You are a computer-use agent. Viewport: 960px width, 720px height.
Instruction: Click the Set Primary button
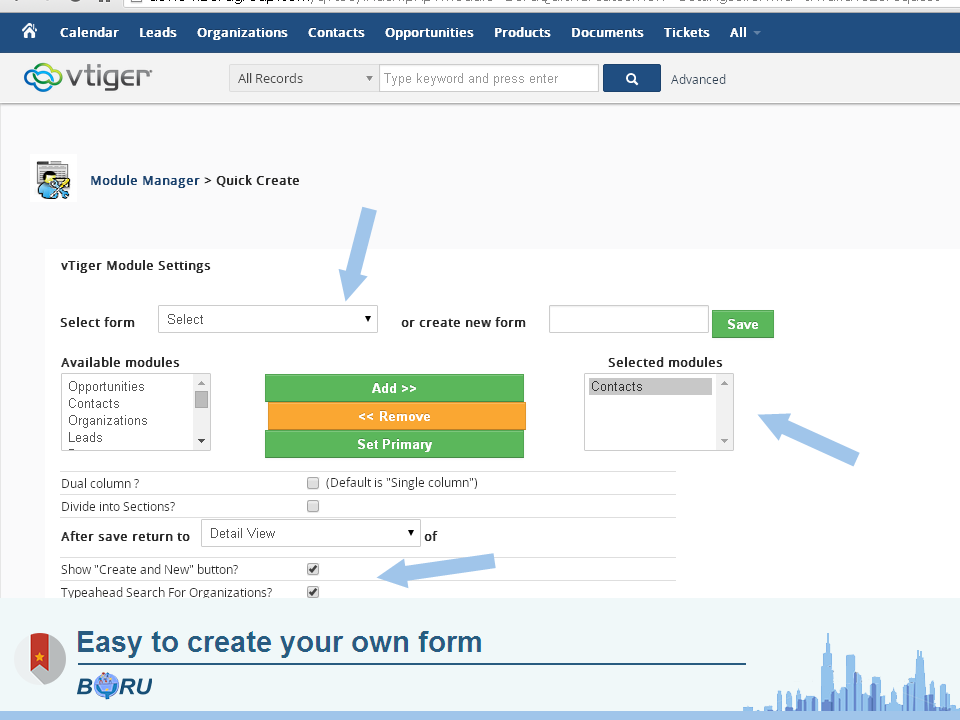click(394, 444)
